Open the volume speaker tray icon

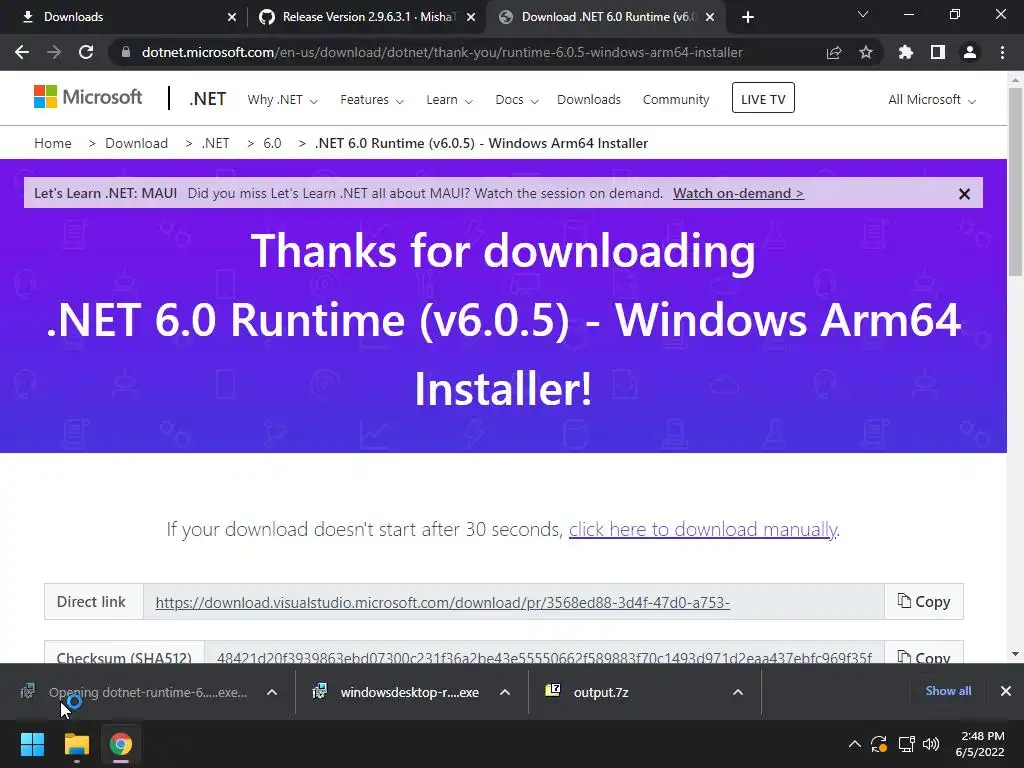[x=931, y=744]
